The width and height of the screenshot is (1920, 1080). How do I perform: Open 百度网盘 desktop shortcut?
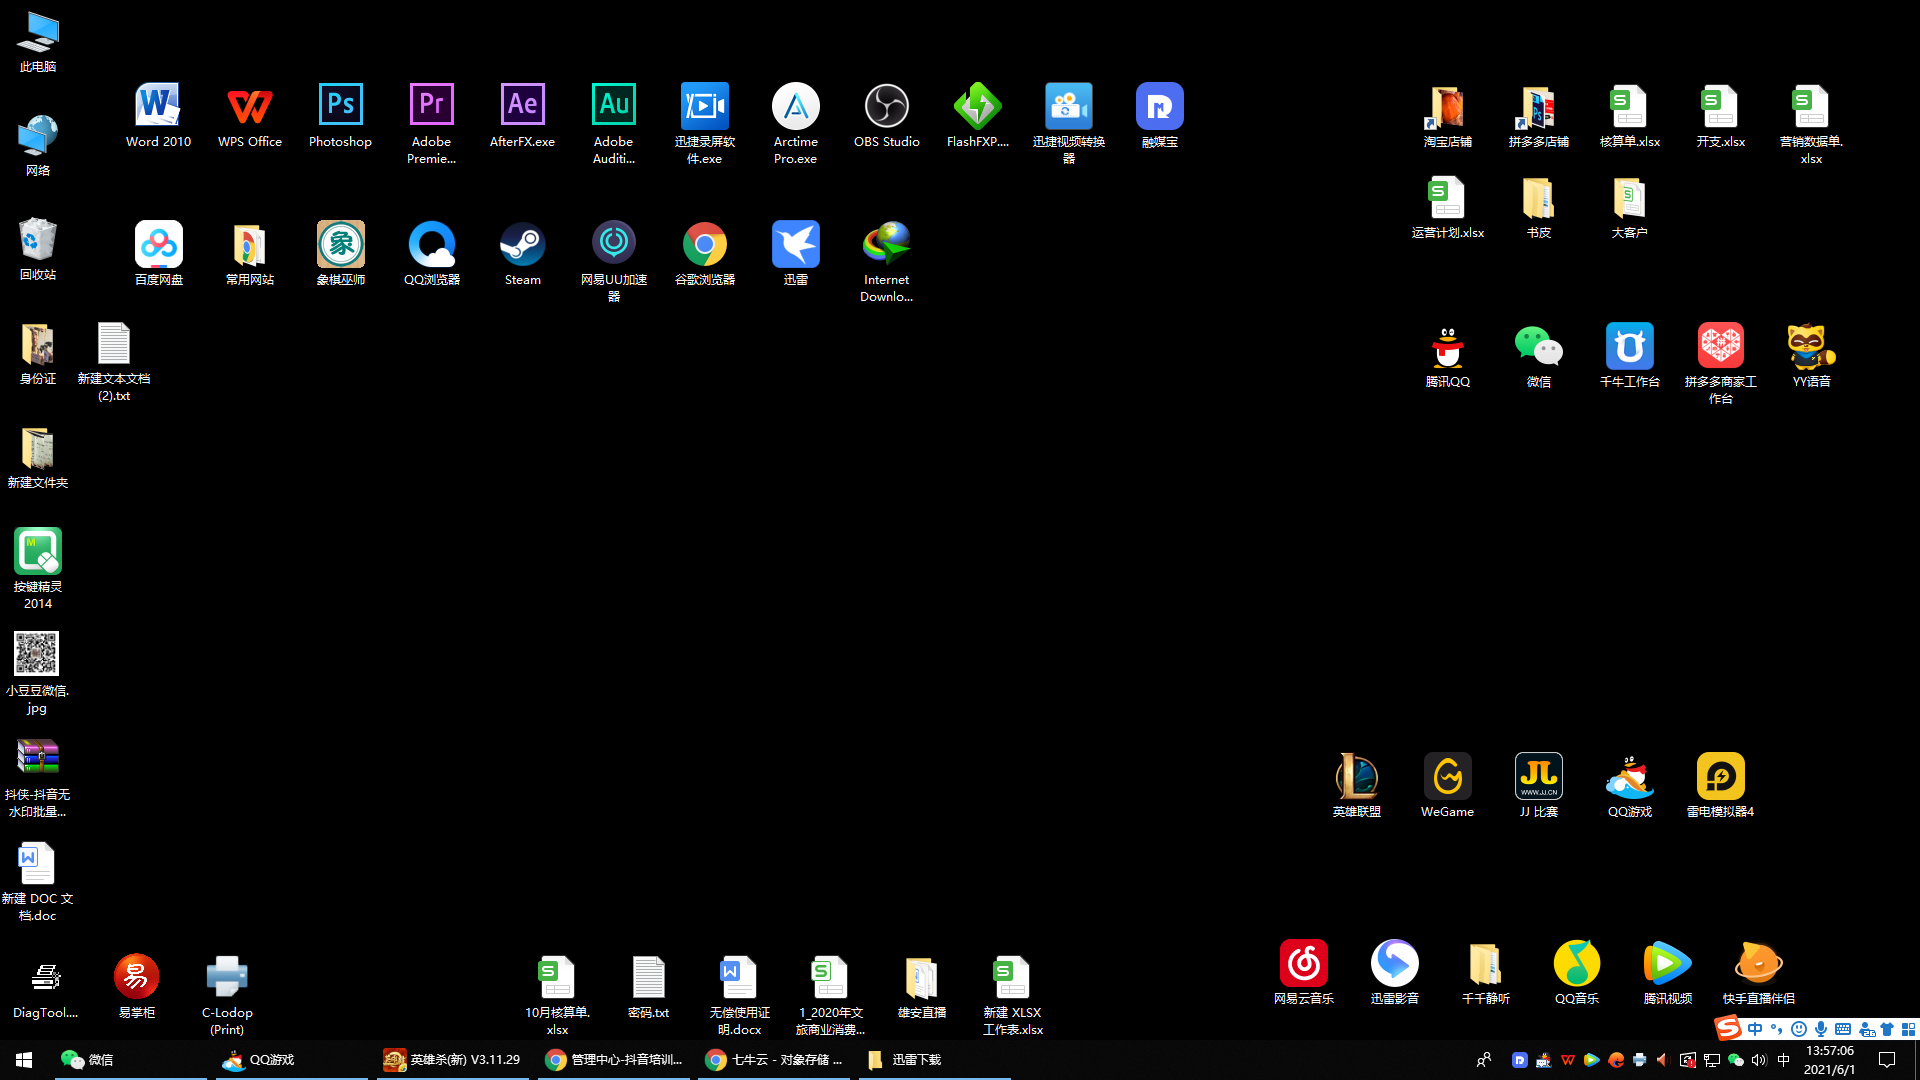pos(158,253)
